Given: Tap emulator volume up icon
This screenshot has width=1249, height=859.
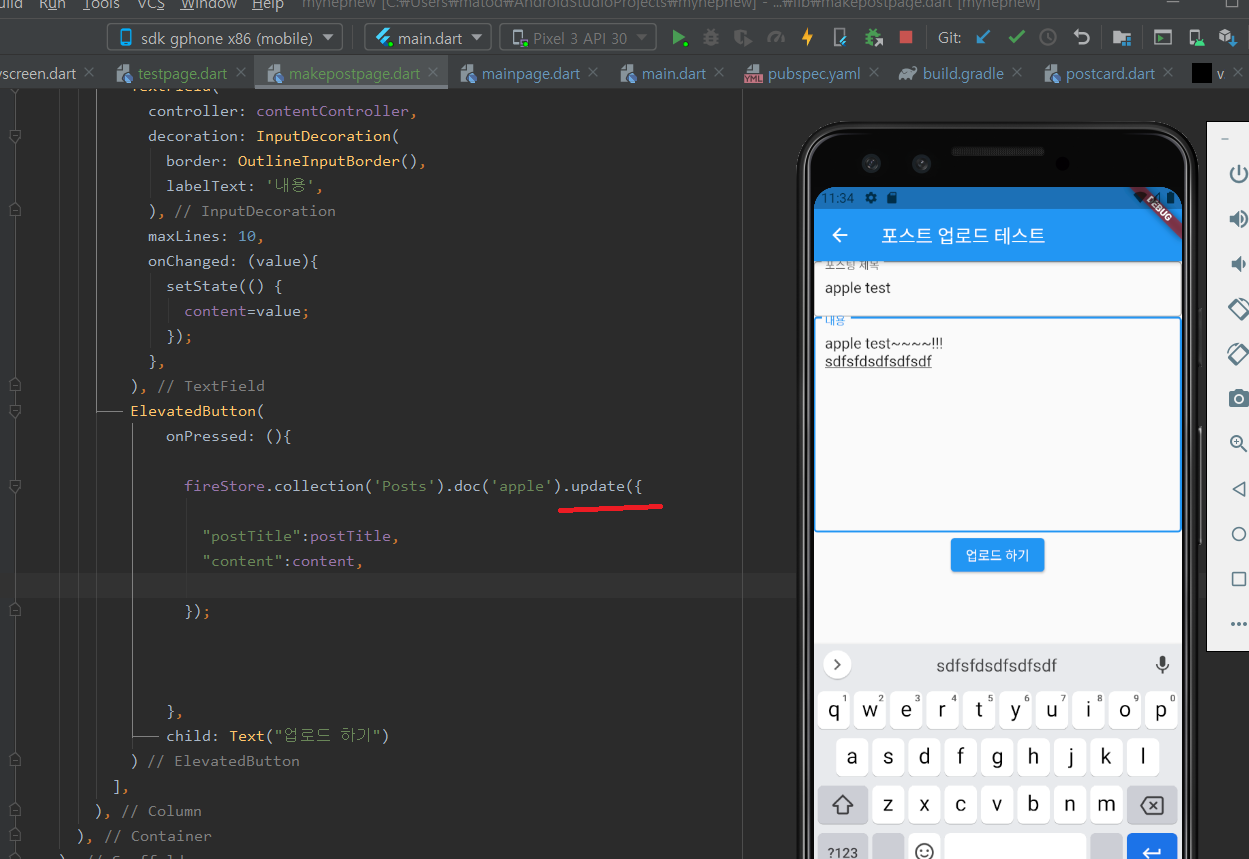Looking at the screenshot, I should (1238, 219).
